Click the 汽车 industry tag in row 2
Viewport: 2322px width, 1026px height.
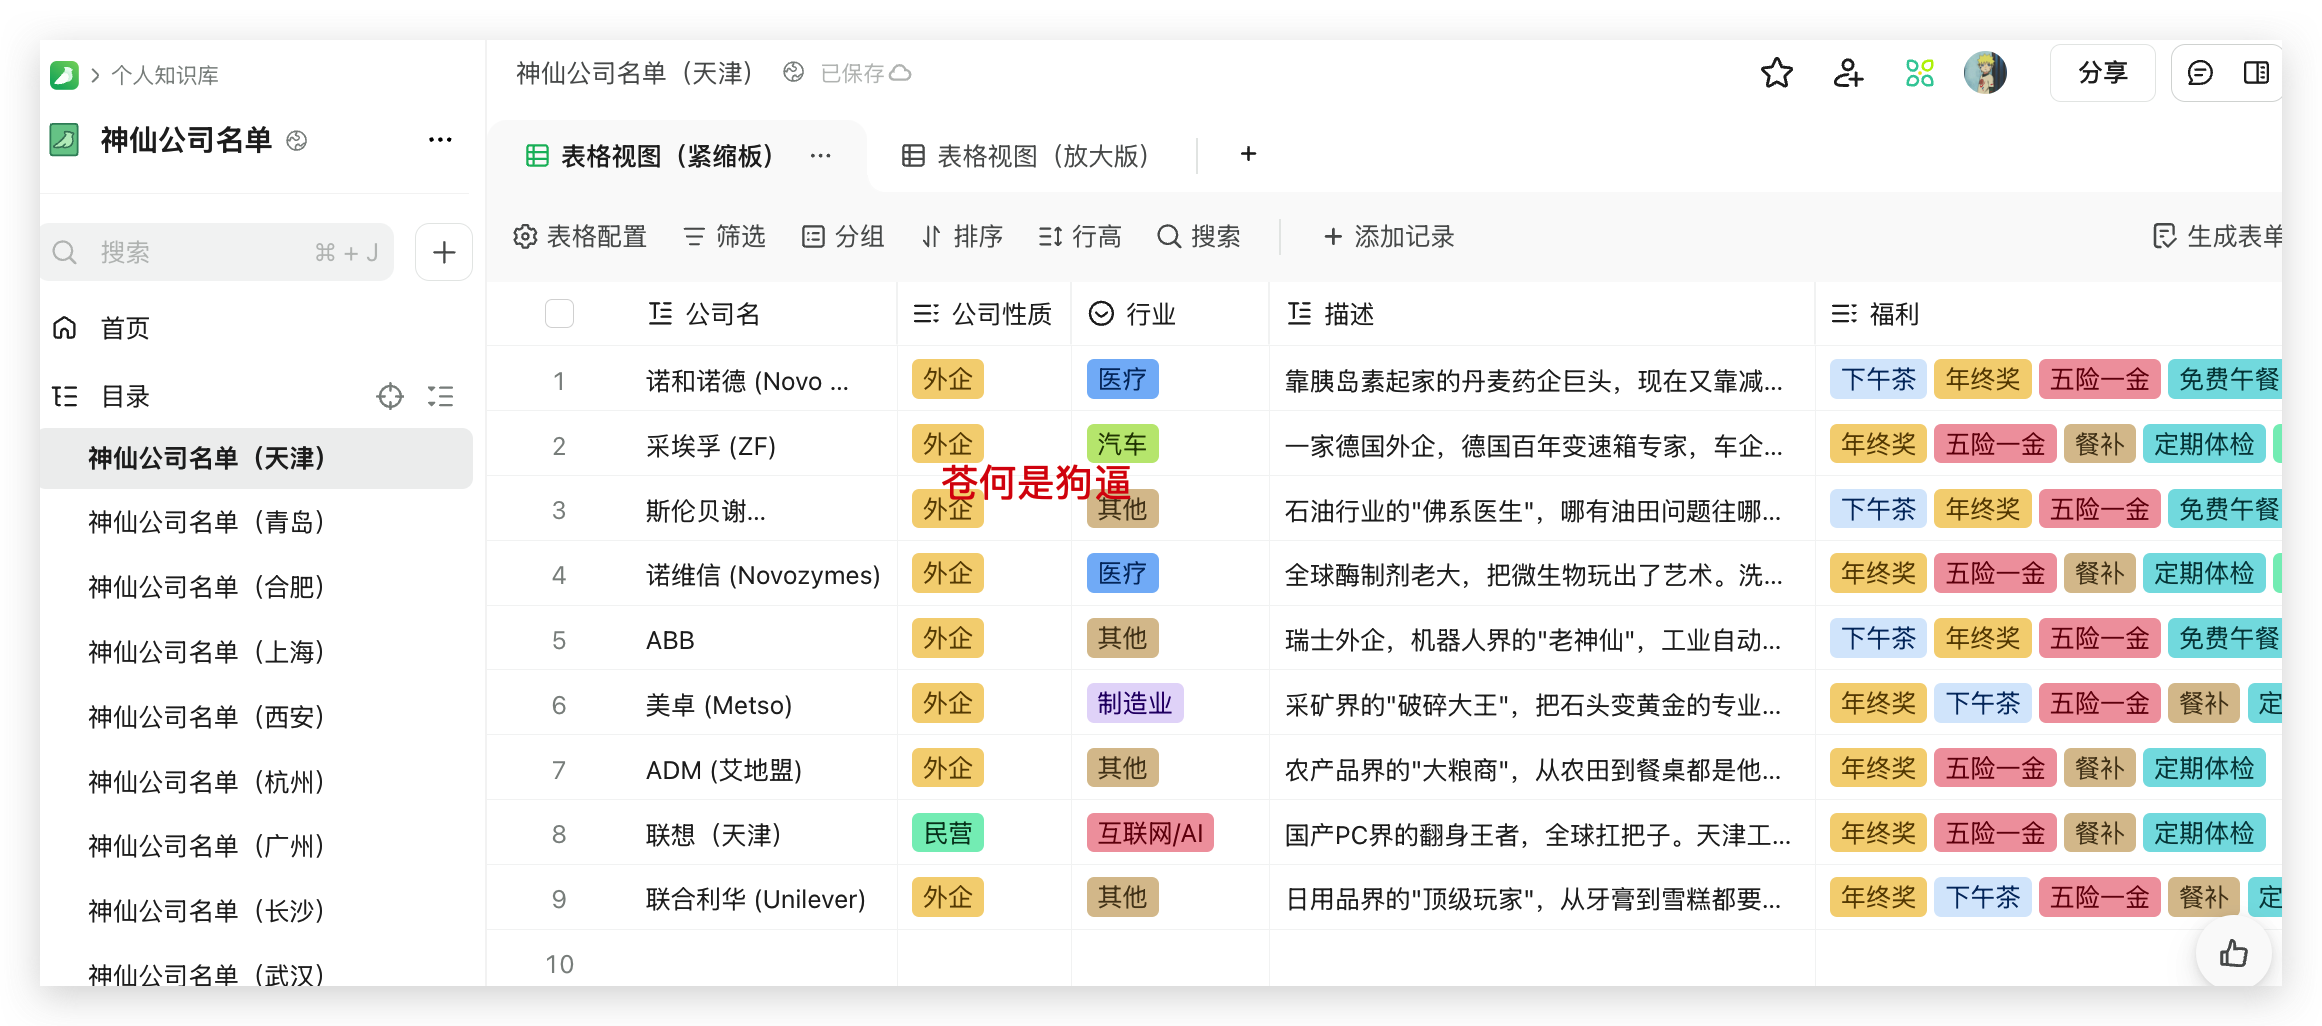[1122, 443]
